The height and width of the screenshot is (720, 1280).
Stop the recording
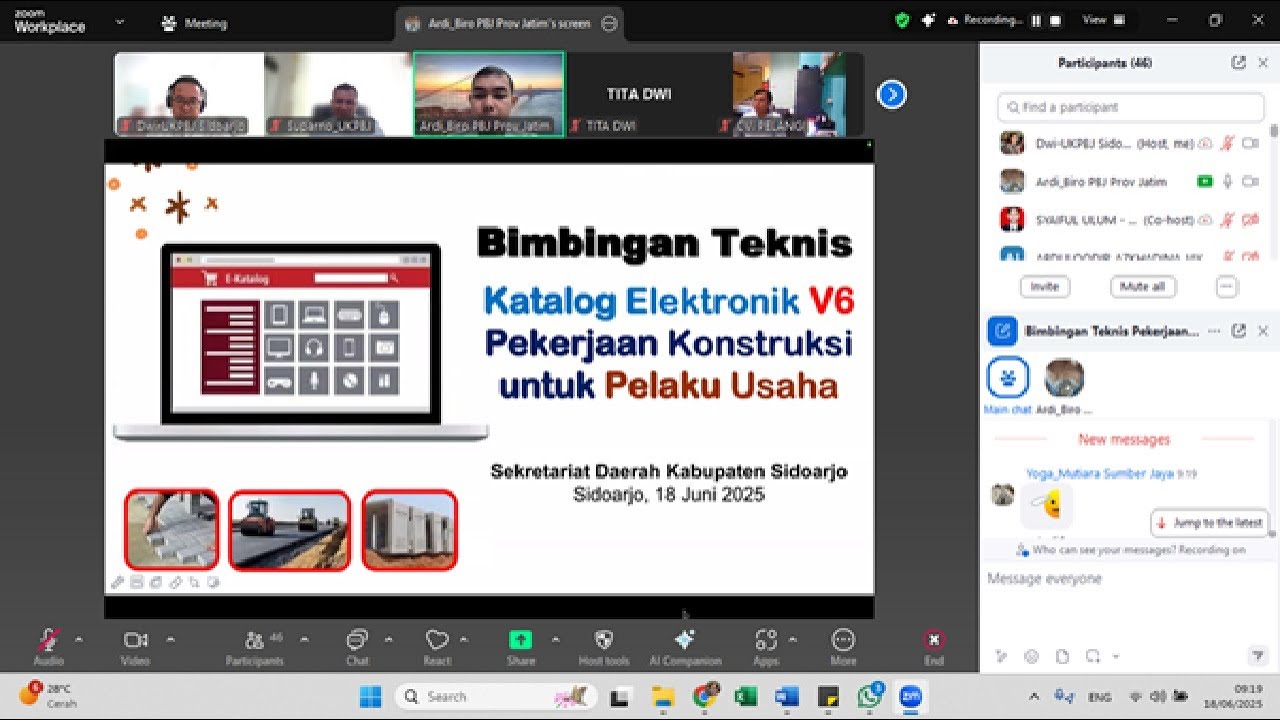click(x=1055, y=20)
